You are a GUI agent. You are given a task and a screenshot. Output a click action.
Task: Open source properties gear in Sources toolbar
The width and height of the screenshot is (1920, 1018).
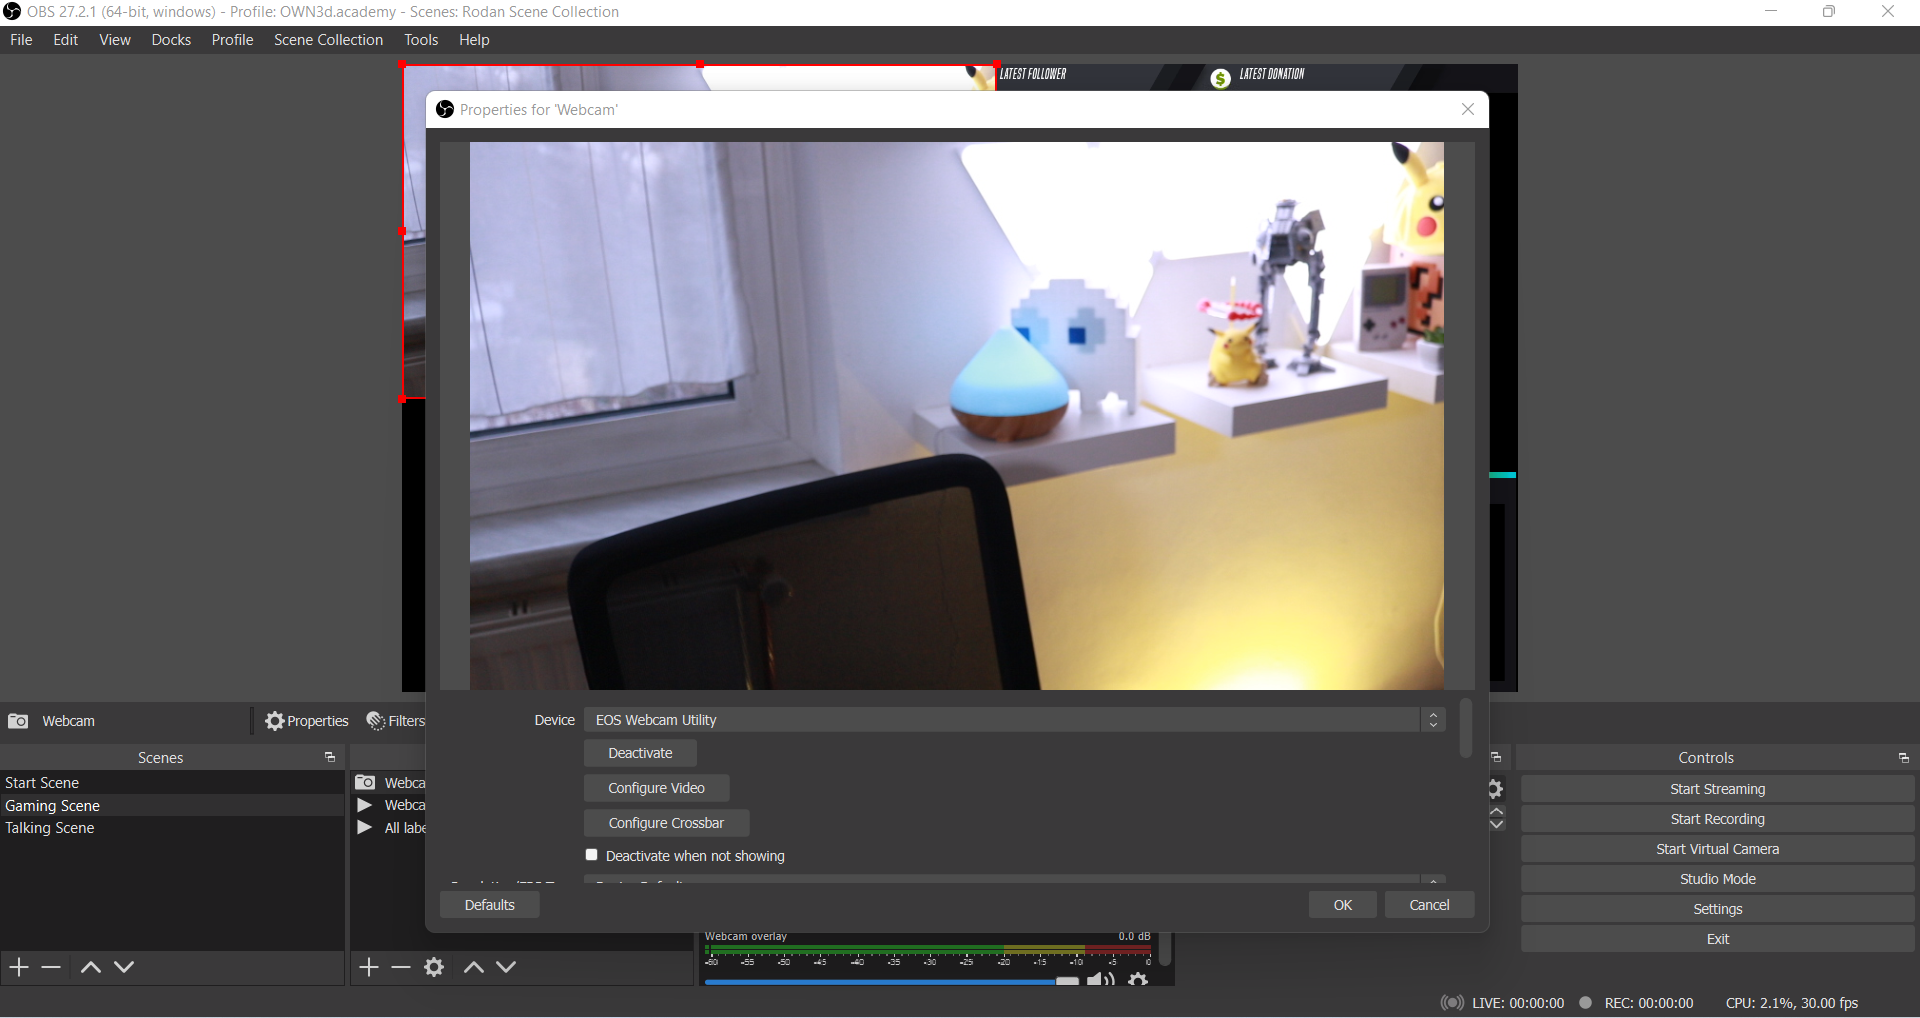coord(434,967)
